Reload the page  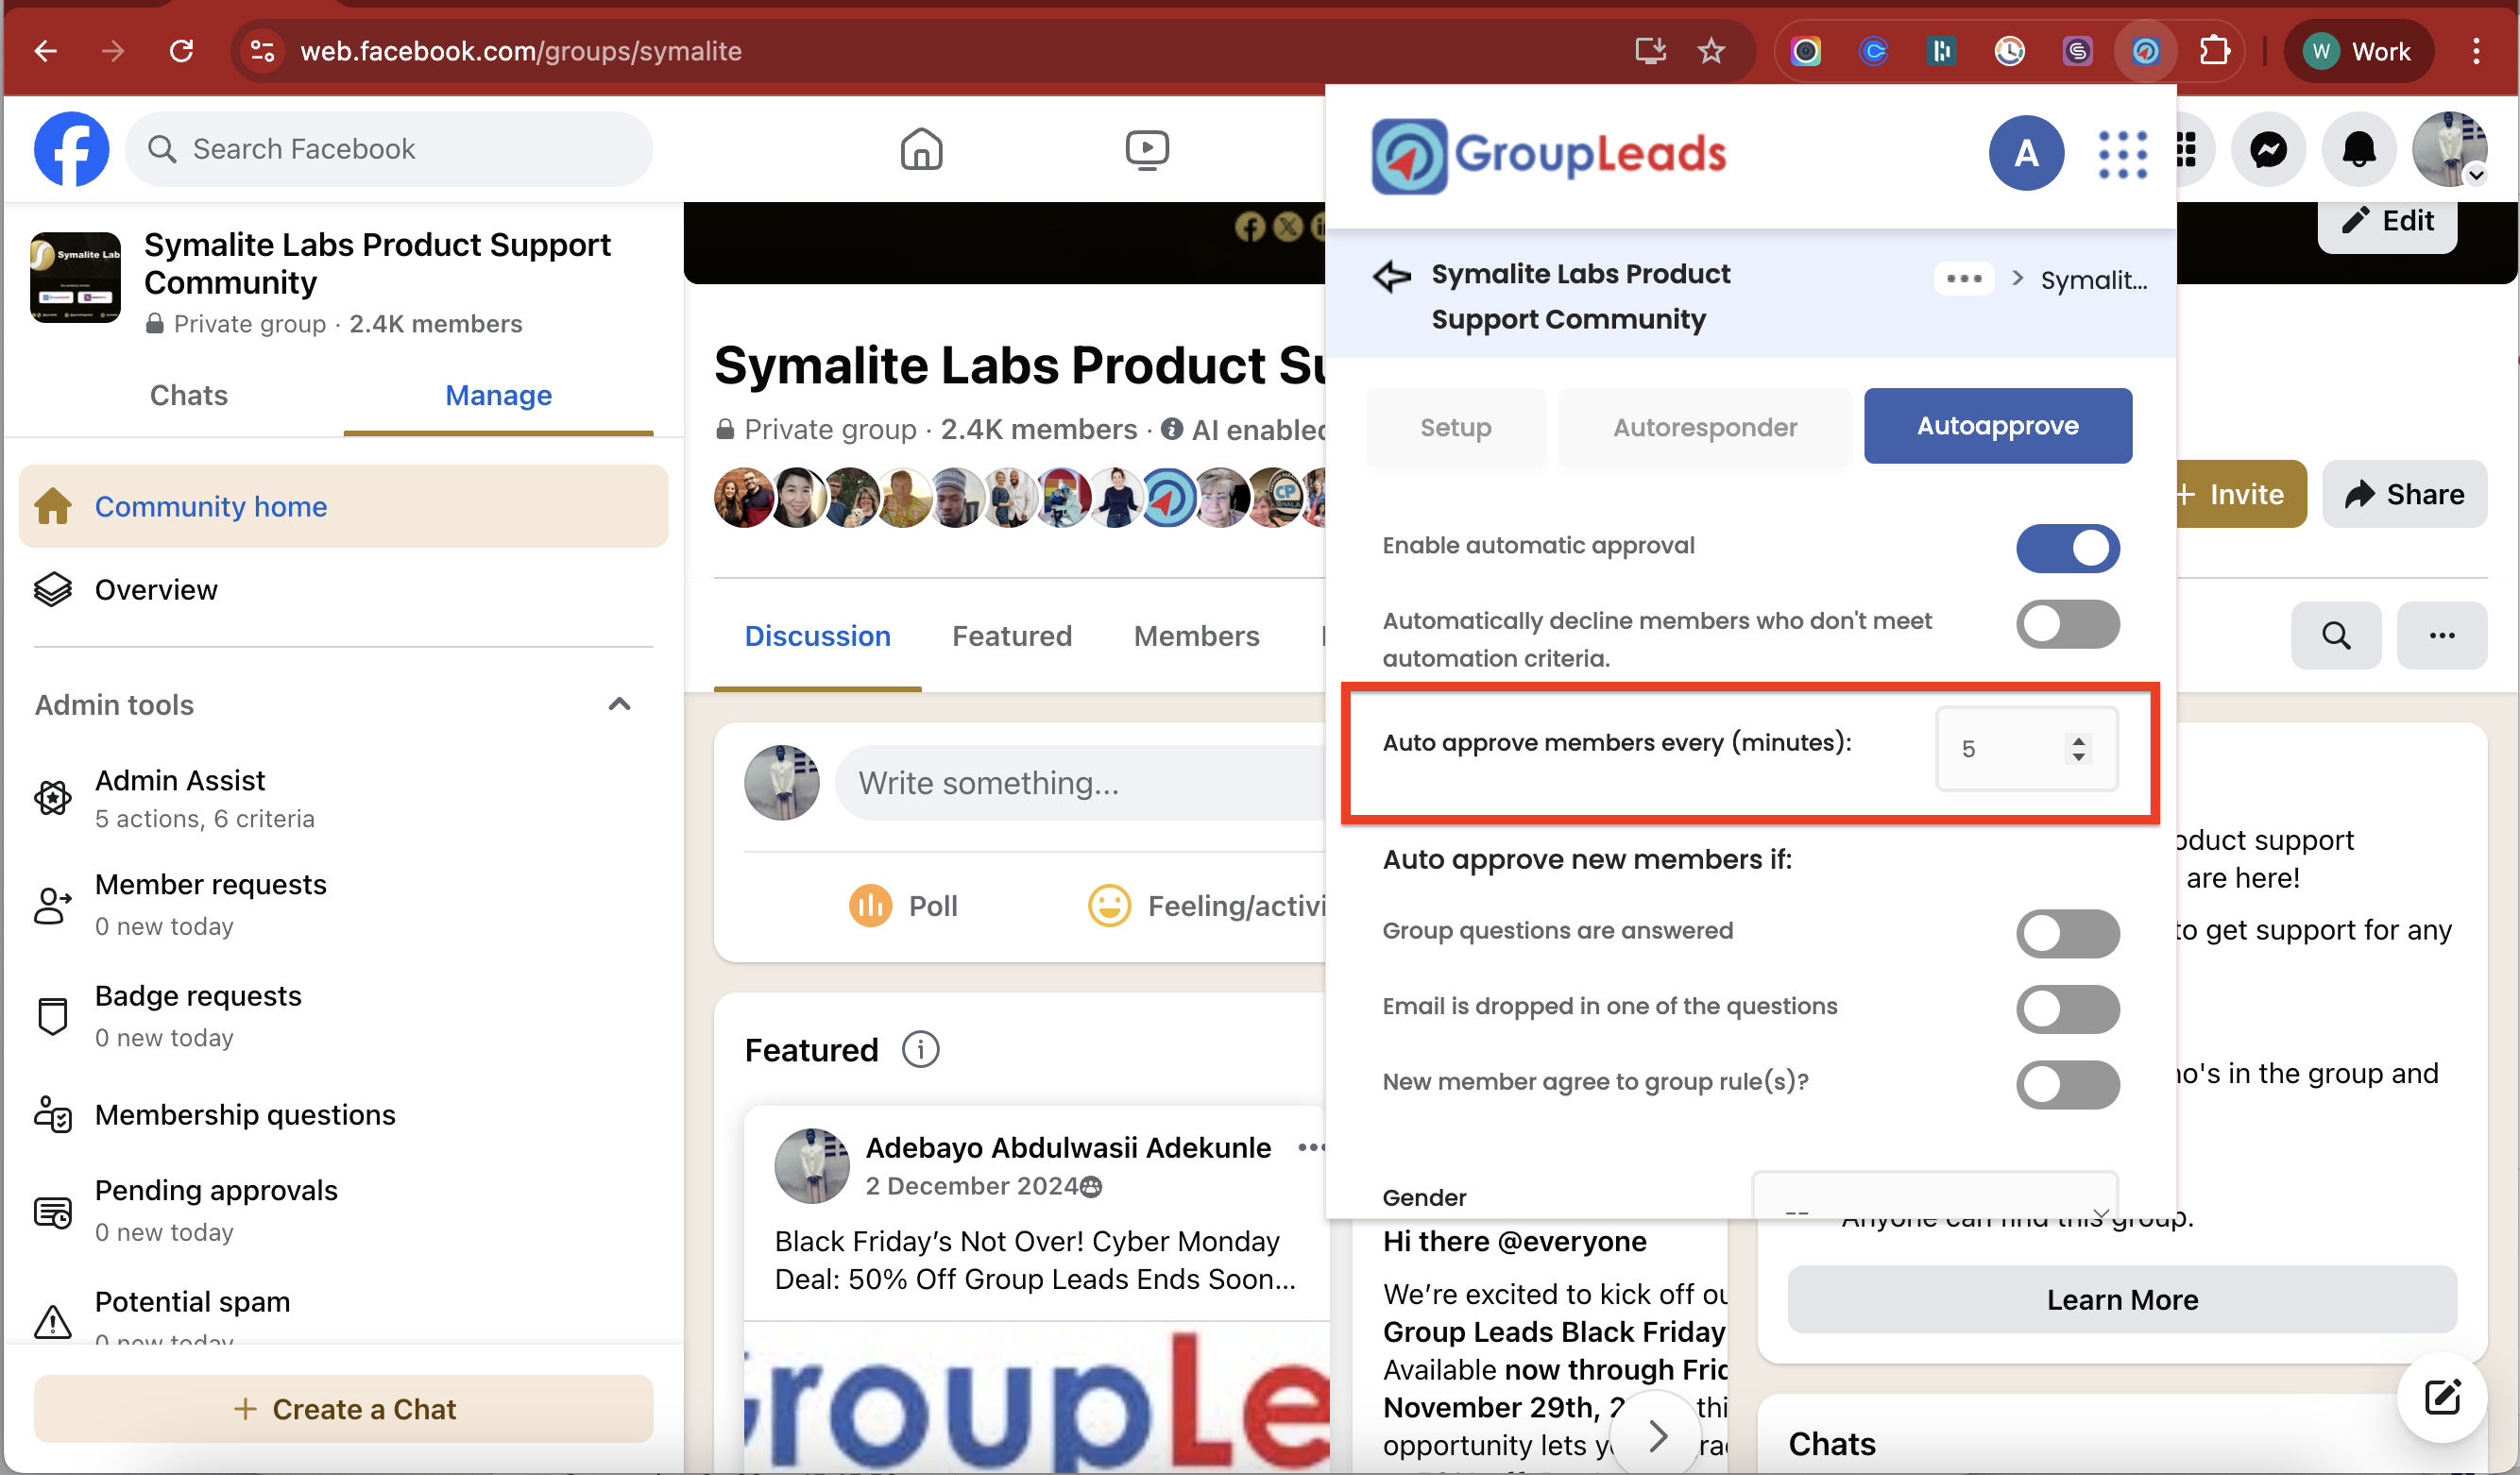tap(181, 51)
